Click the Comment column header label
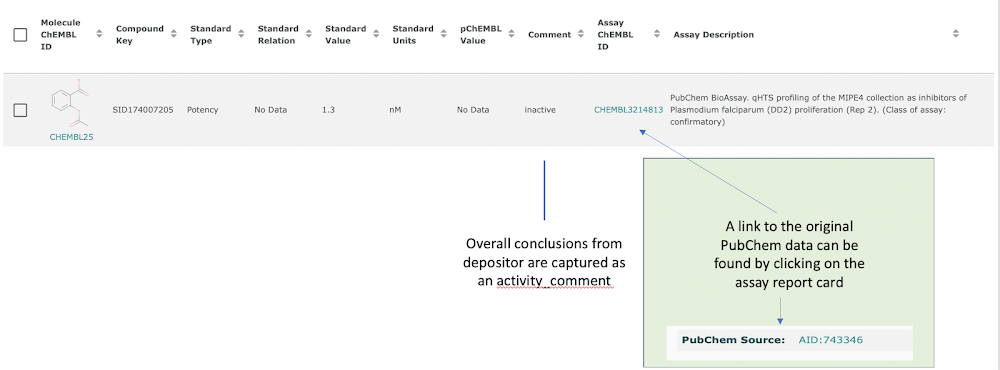1000x370 pixels. coord(549,34)
